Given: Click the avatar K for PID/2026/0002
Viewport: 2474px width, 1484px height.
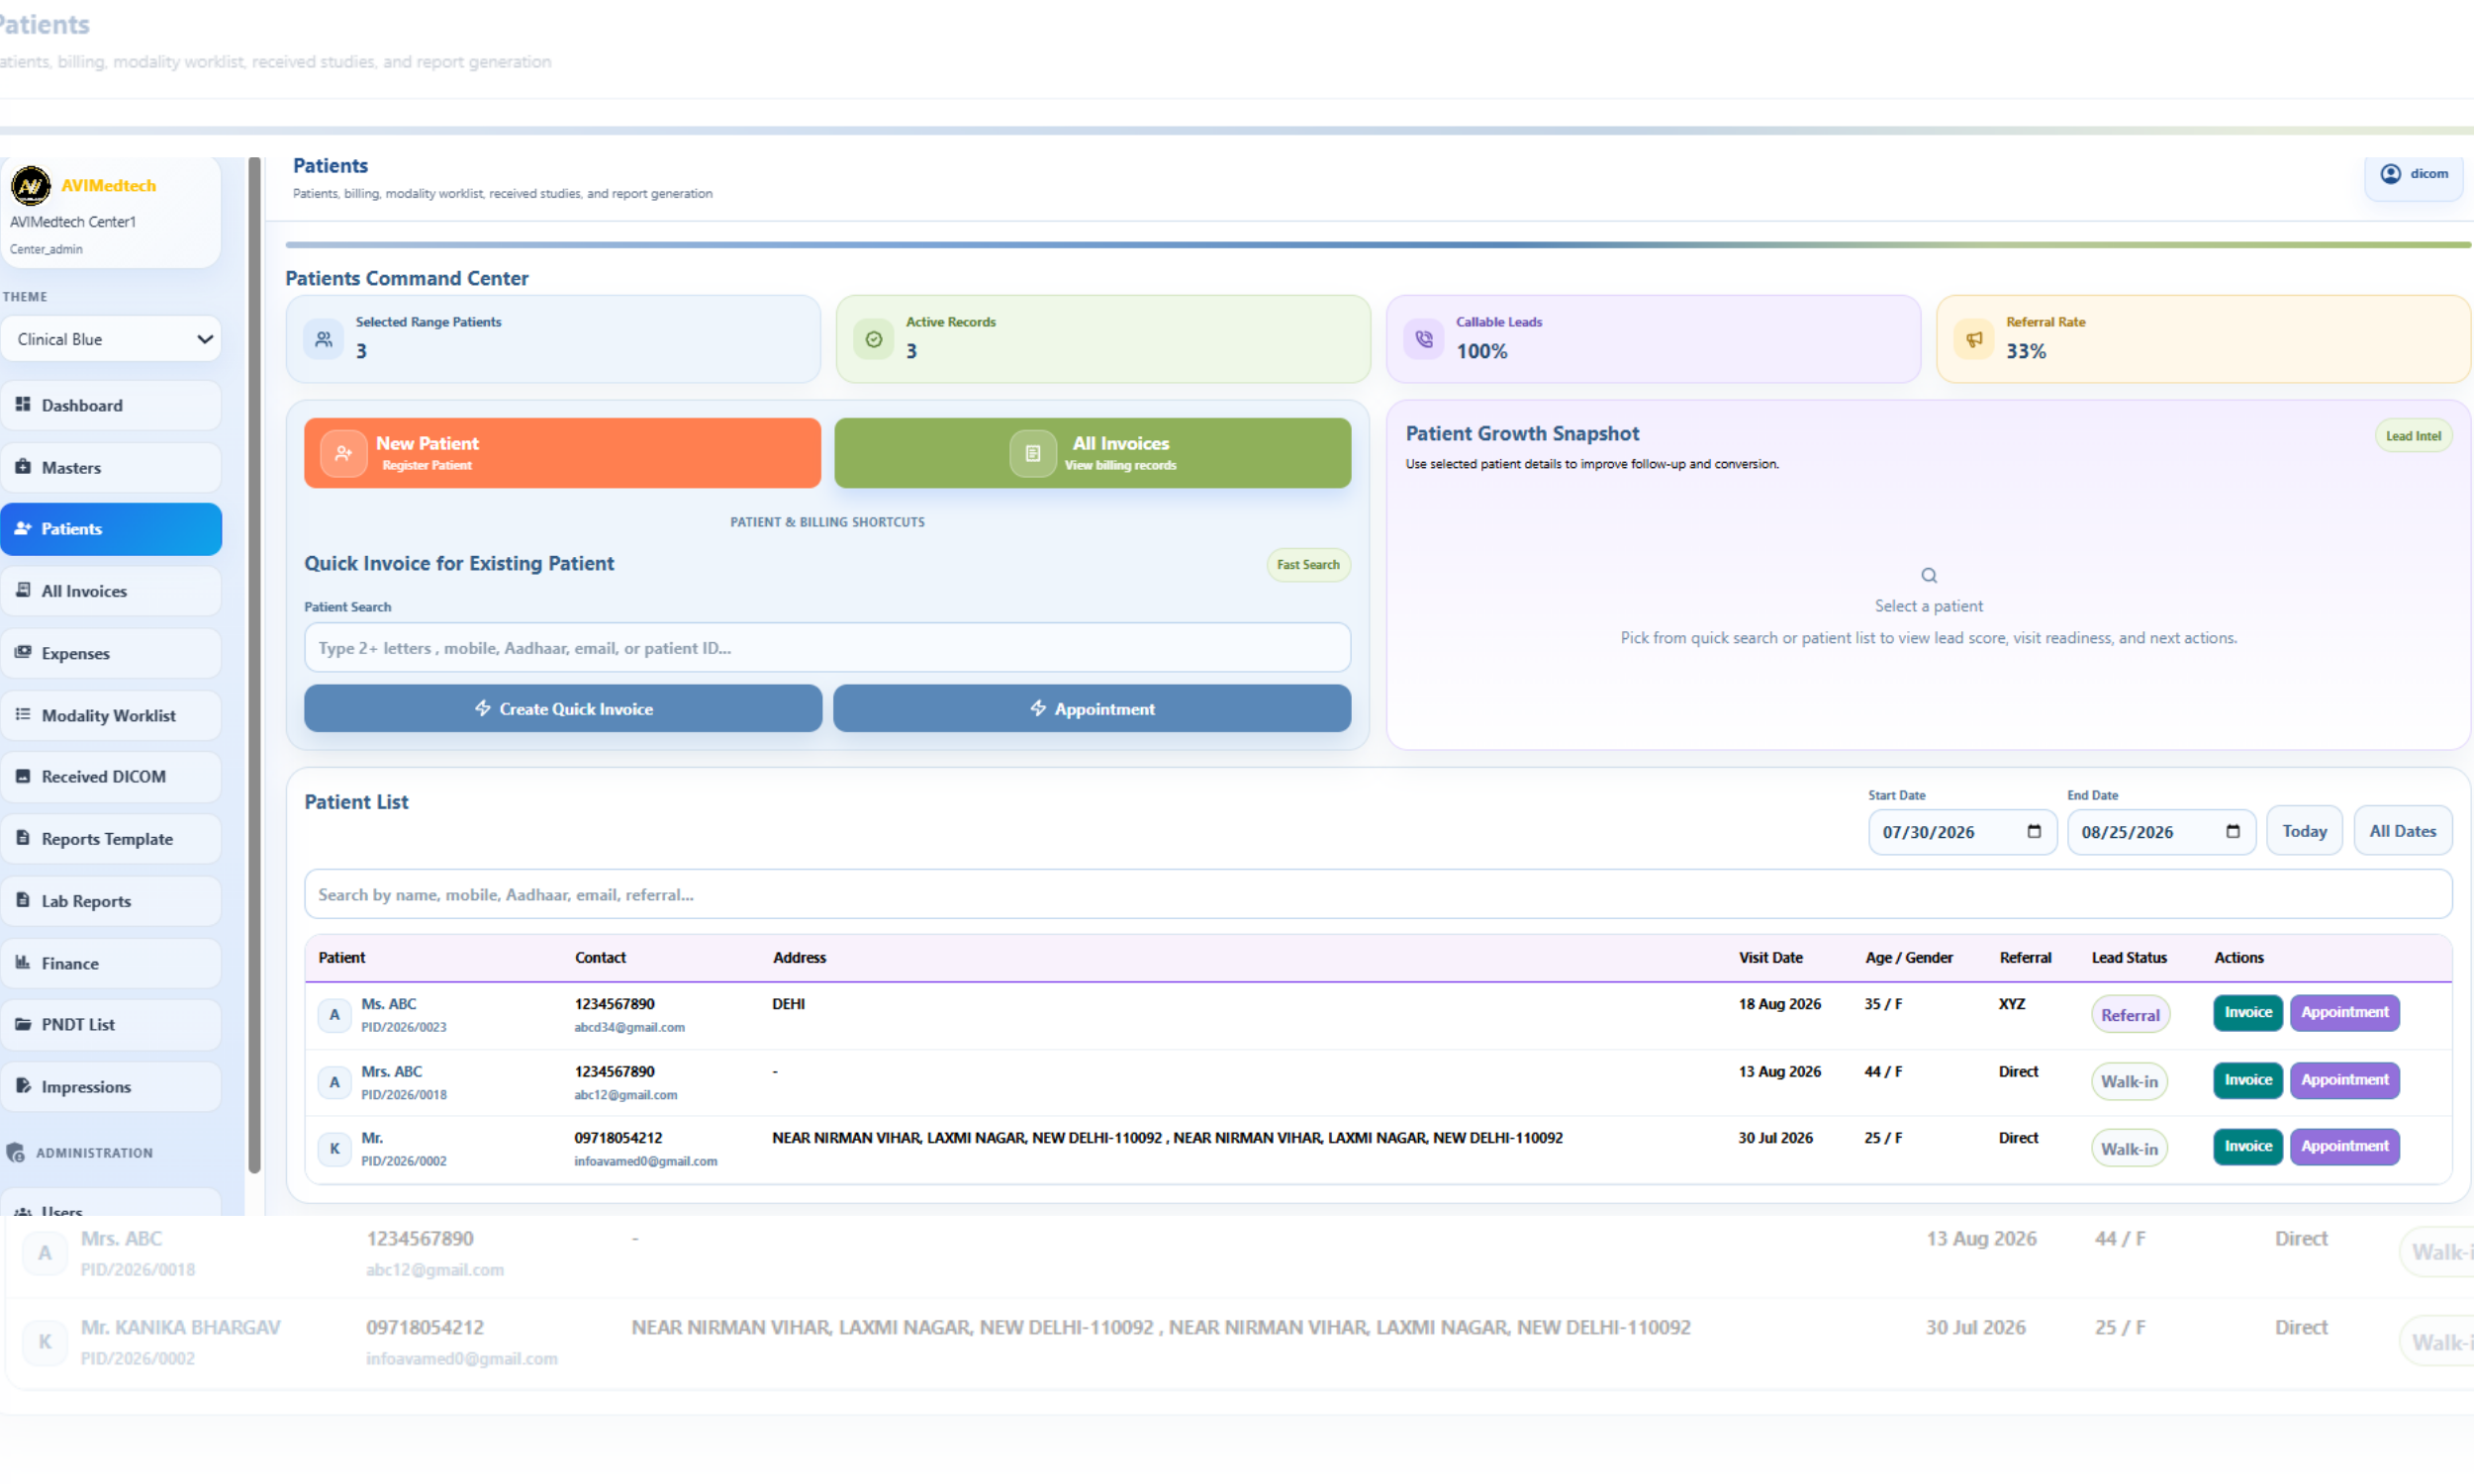Looking at the screenshot, I should 334,1148.
